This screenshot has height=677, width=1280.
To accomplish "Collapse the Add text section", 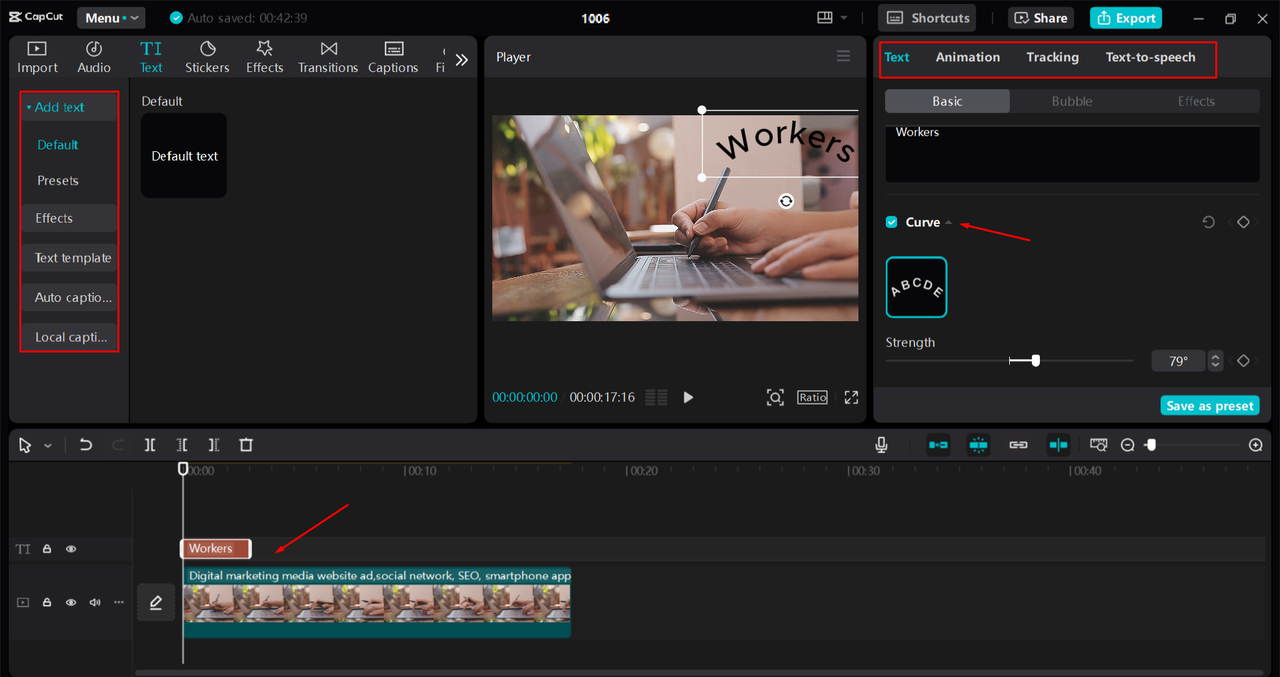I will click(29, 107).
